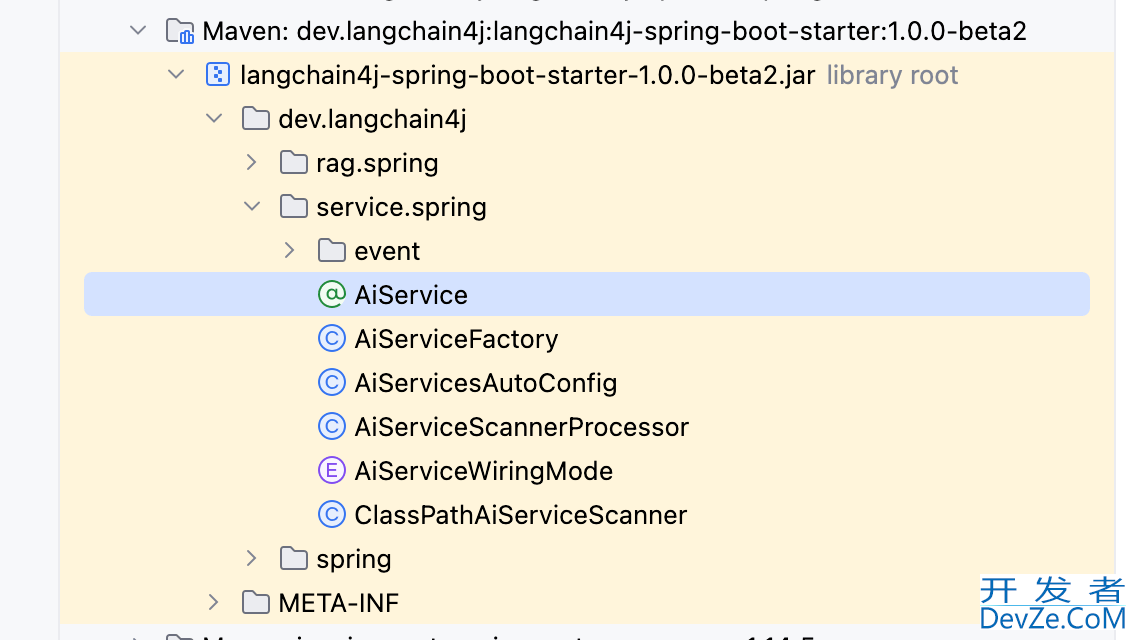This screenshot has width=1136, height=640.
Task: Collapse the dev.langchain4j package
Action: point(214,119)
